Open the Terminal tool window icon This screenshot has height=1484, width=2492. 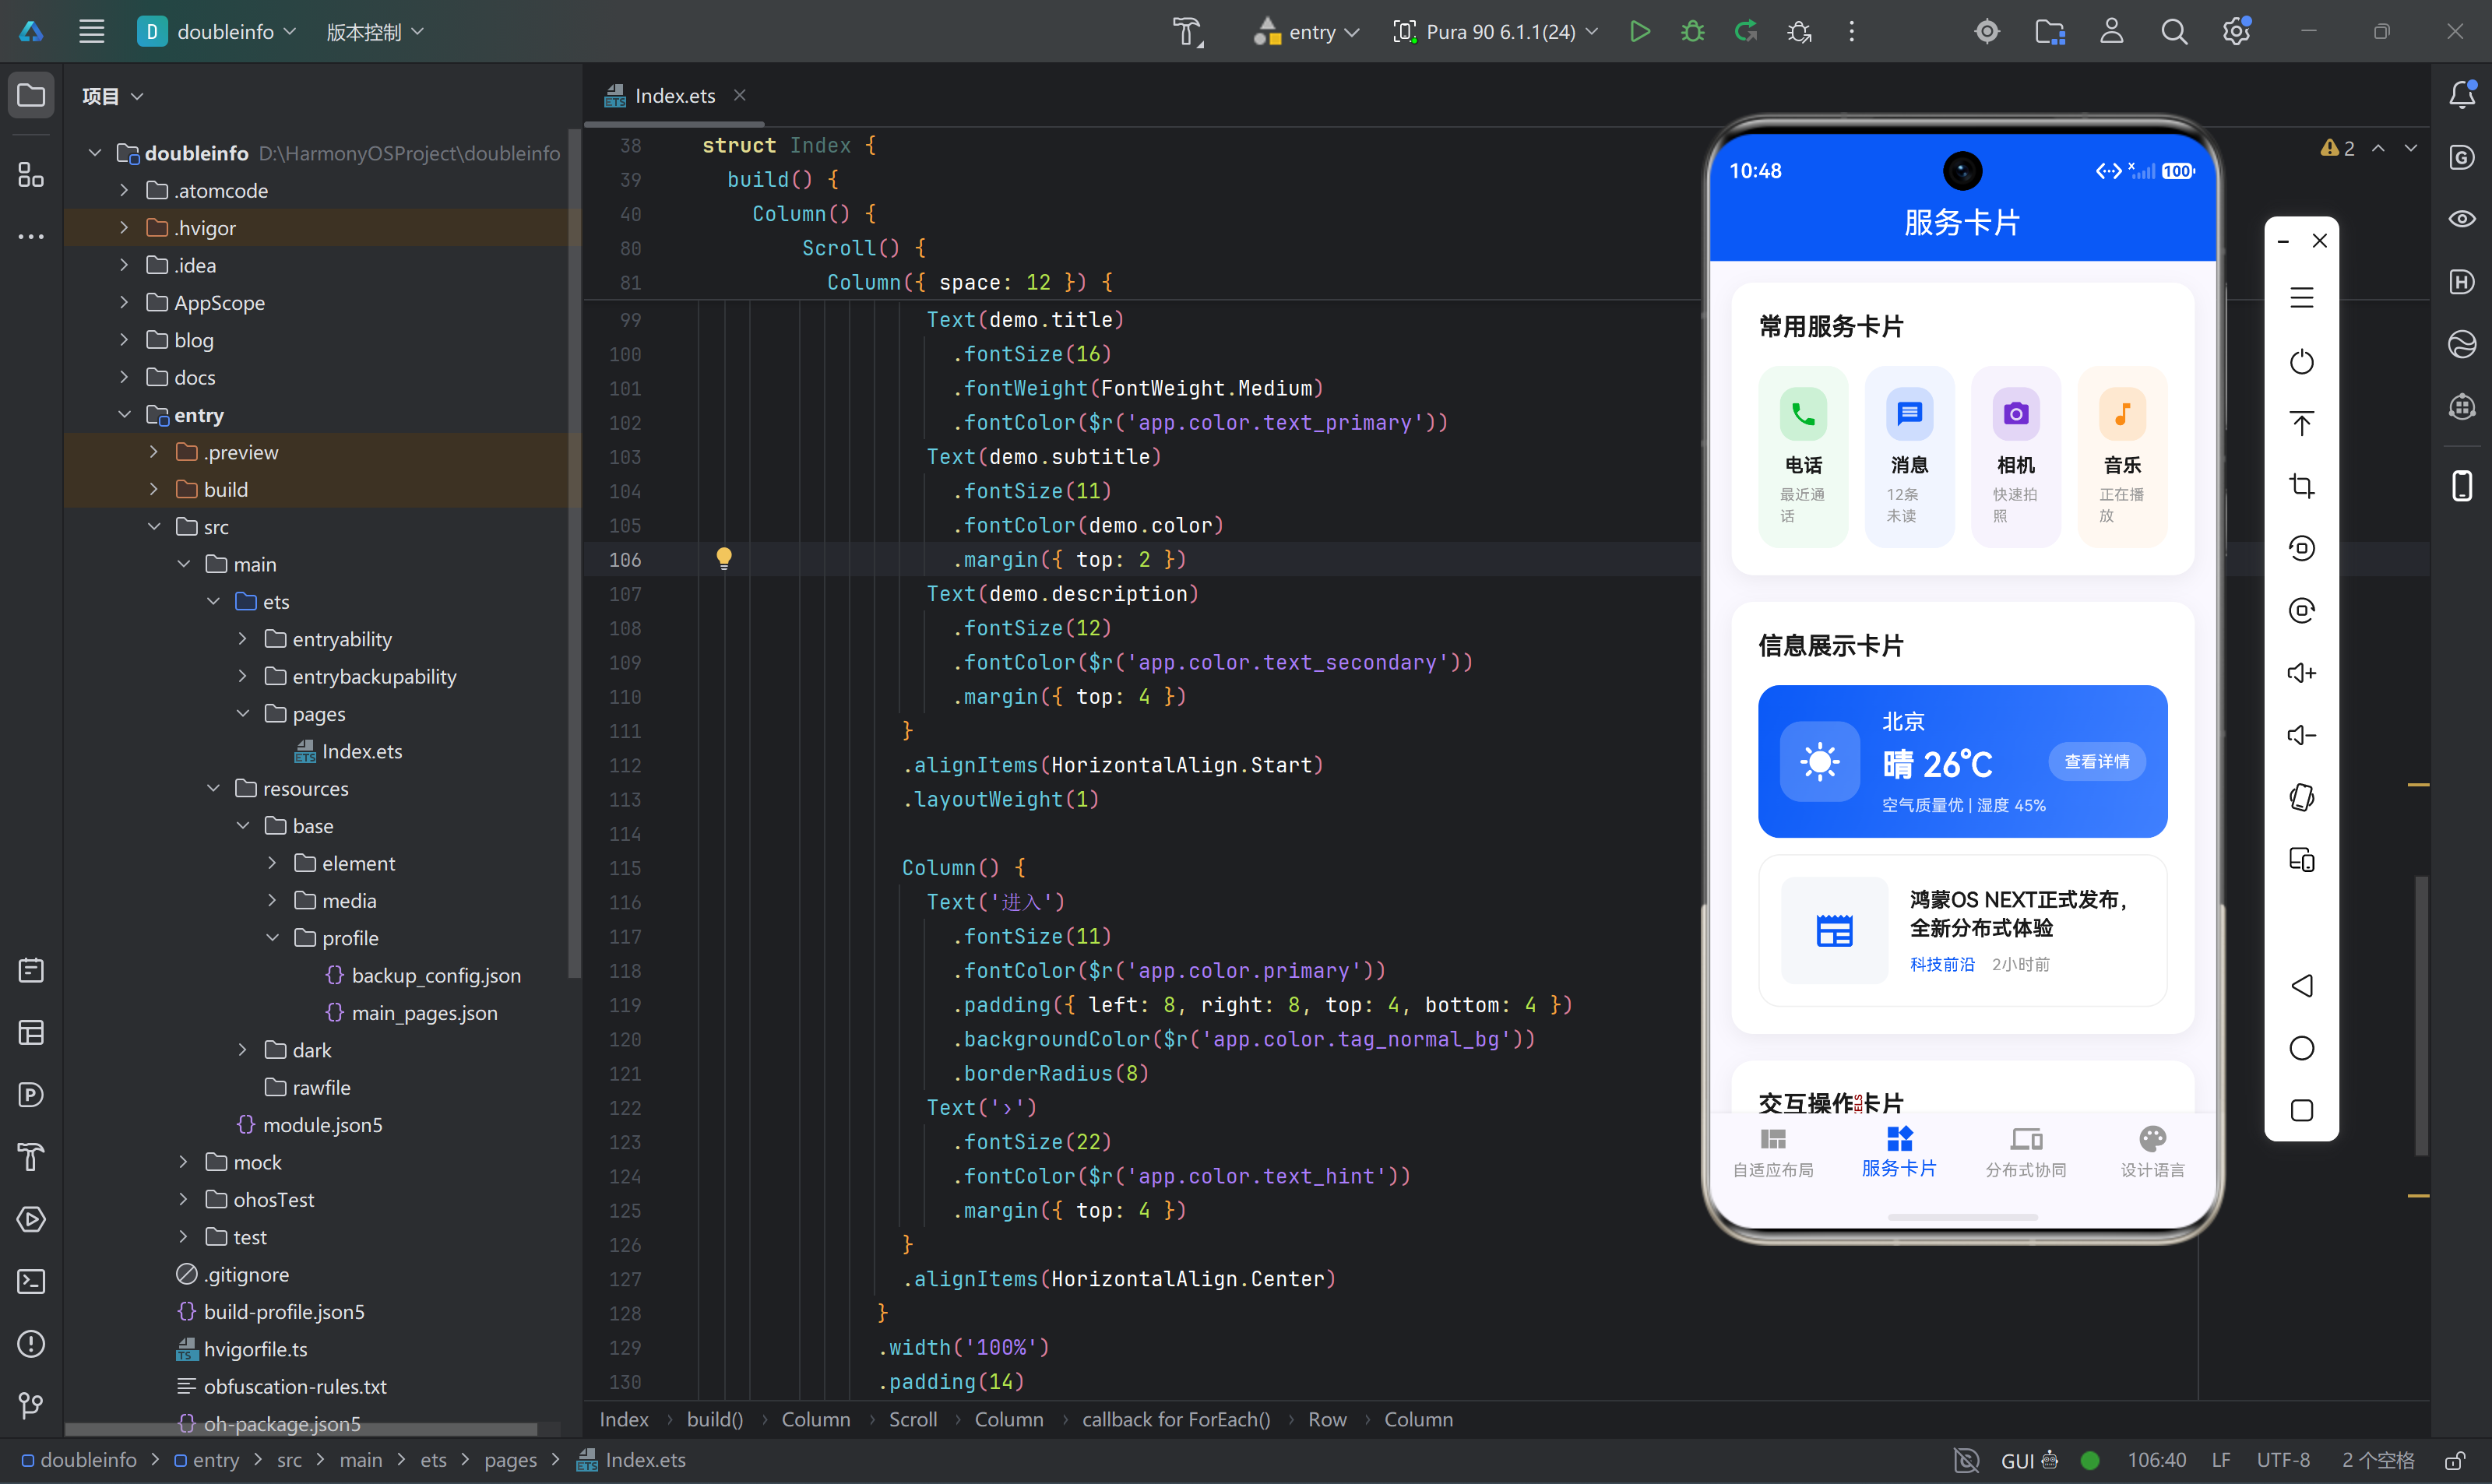[31, 1281]
